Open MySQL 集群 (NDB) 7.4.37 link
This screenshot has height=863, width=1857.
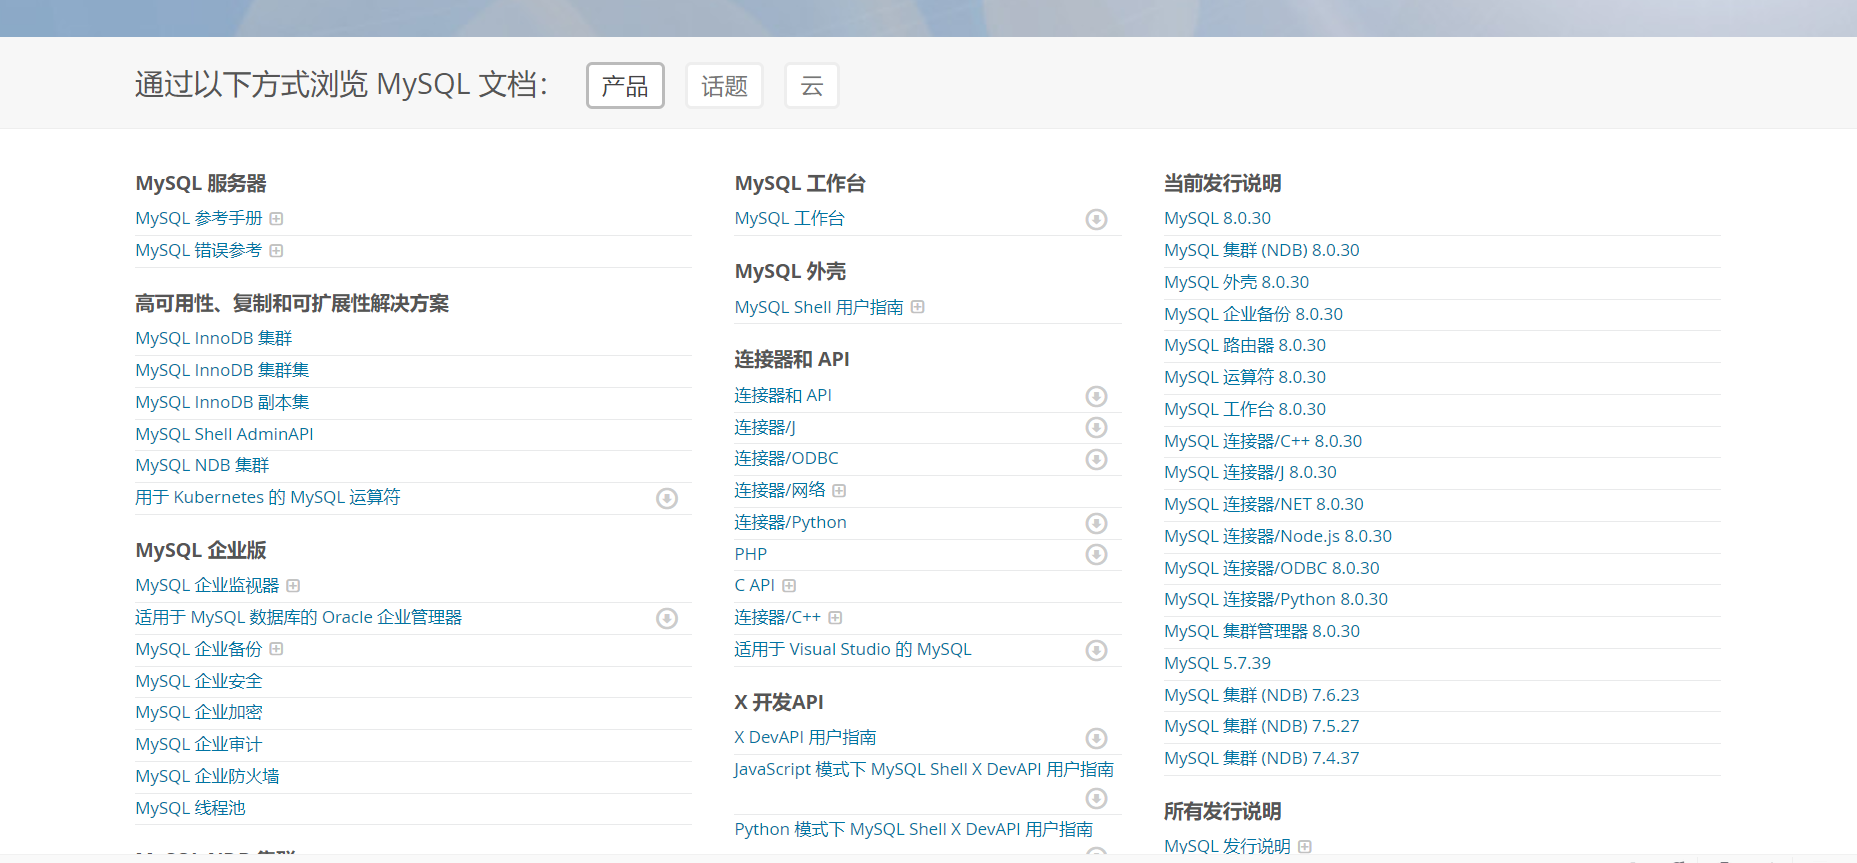(1262, 758)
